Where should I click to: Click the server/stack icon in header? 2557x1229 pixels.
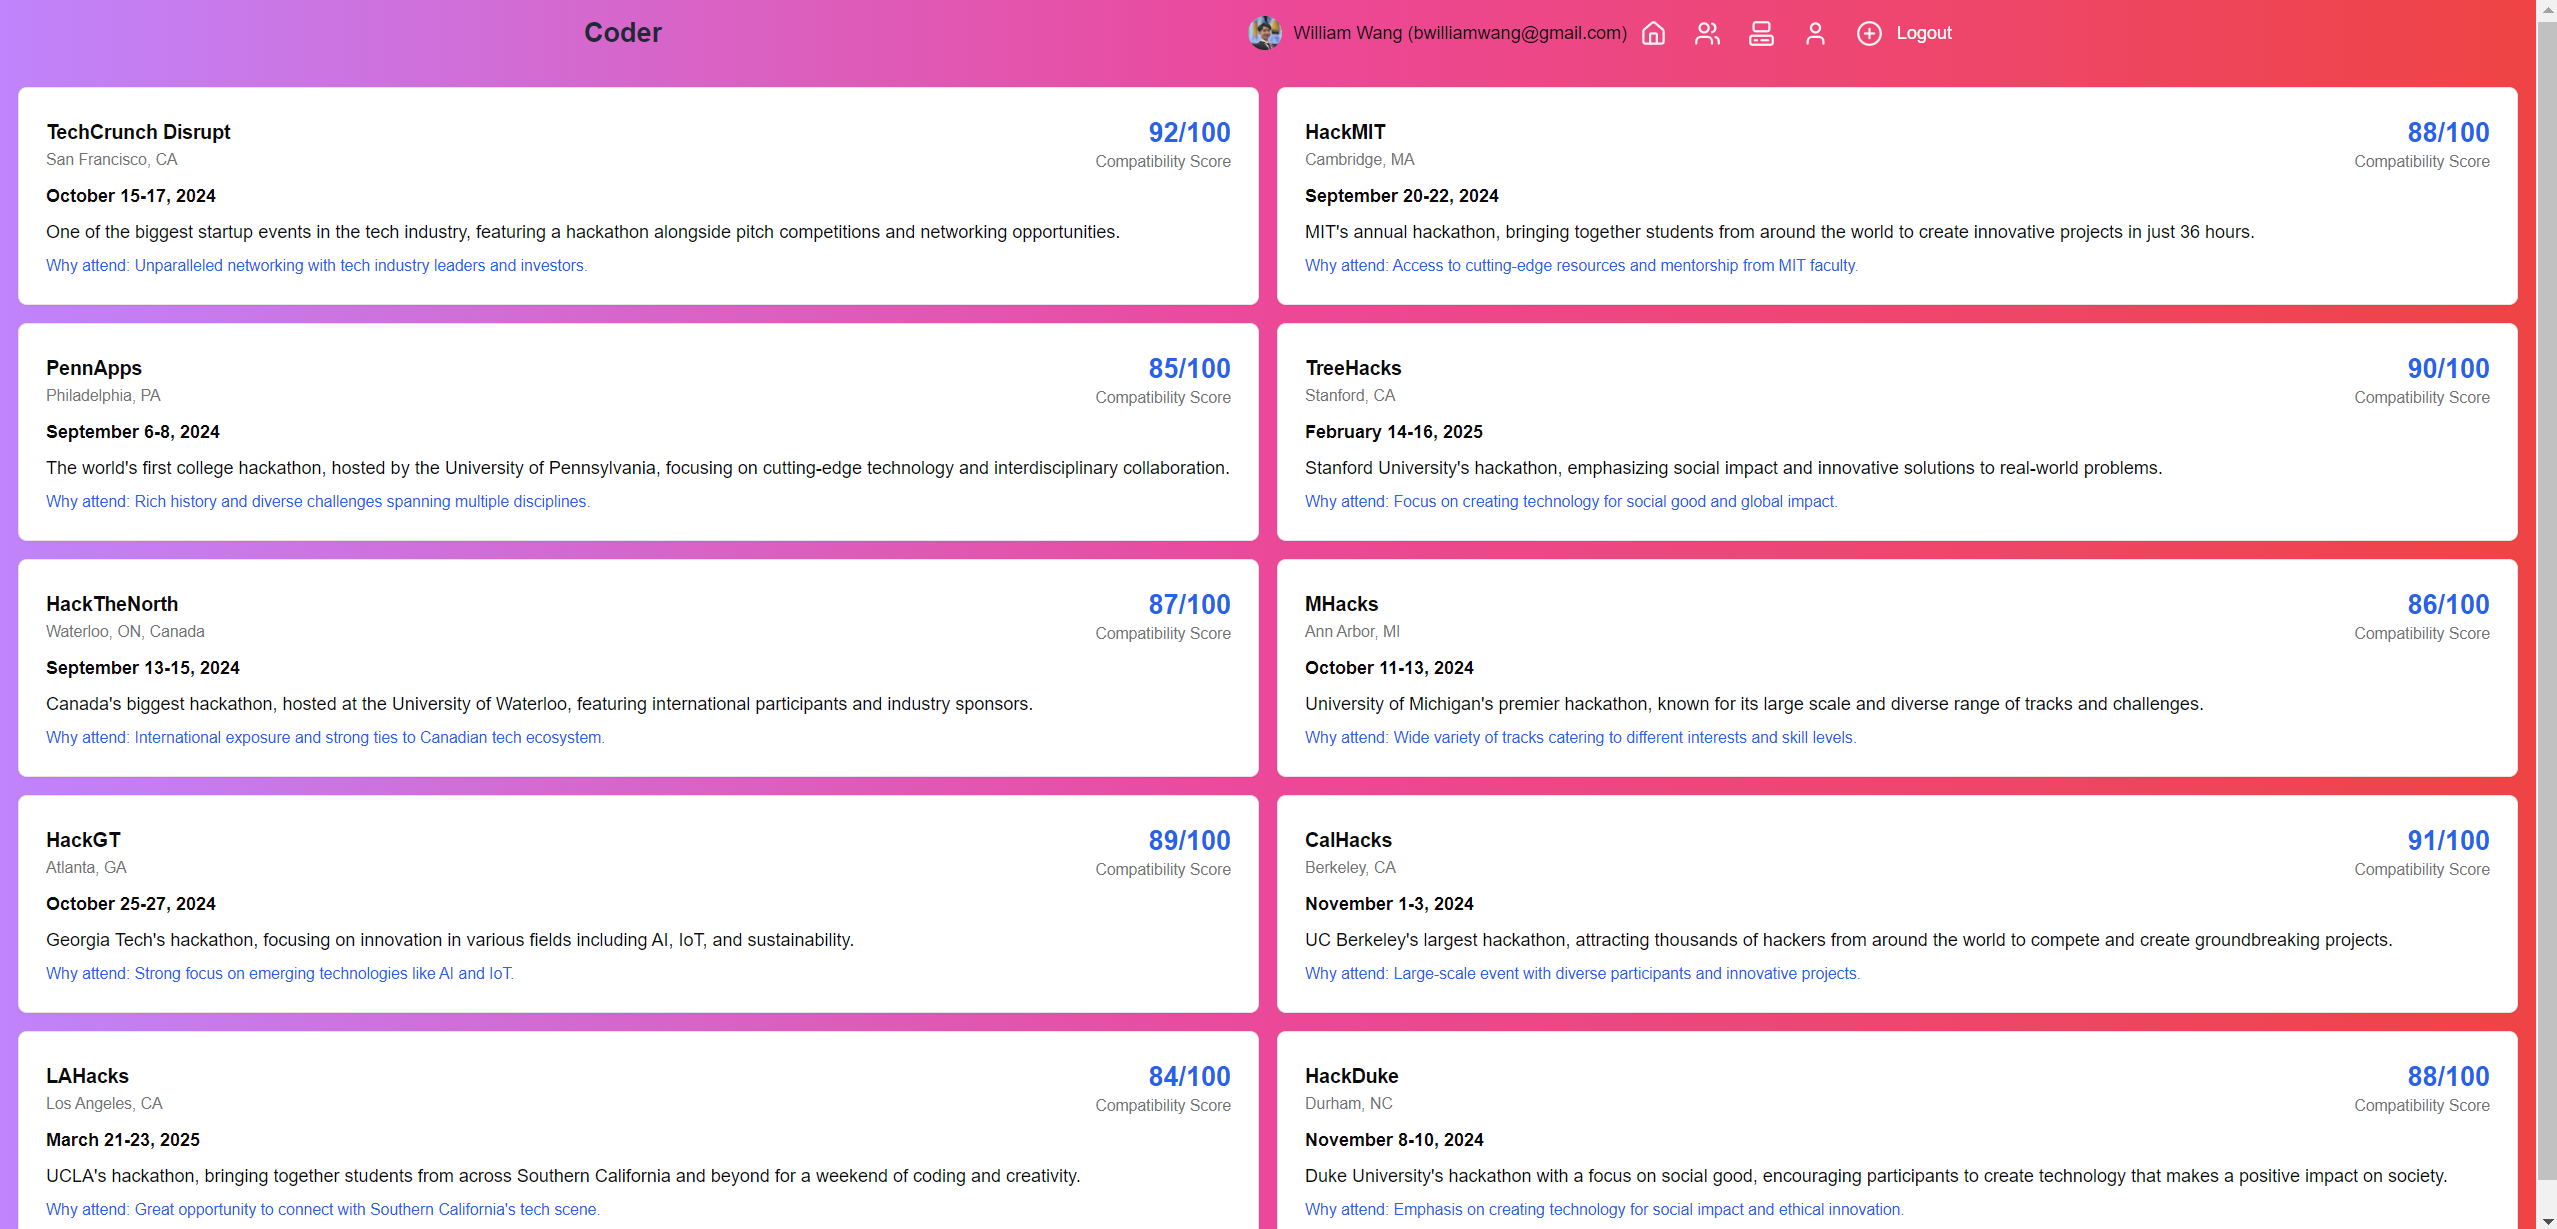pos(1761,33)
